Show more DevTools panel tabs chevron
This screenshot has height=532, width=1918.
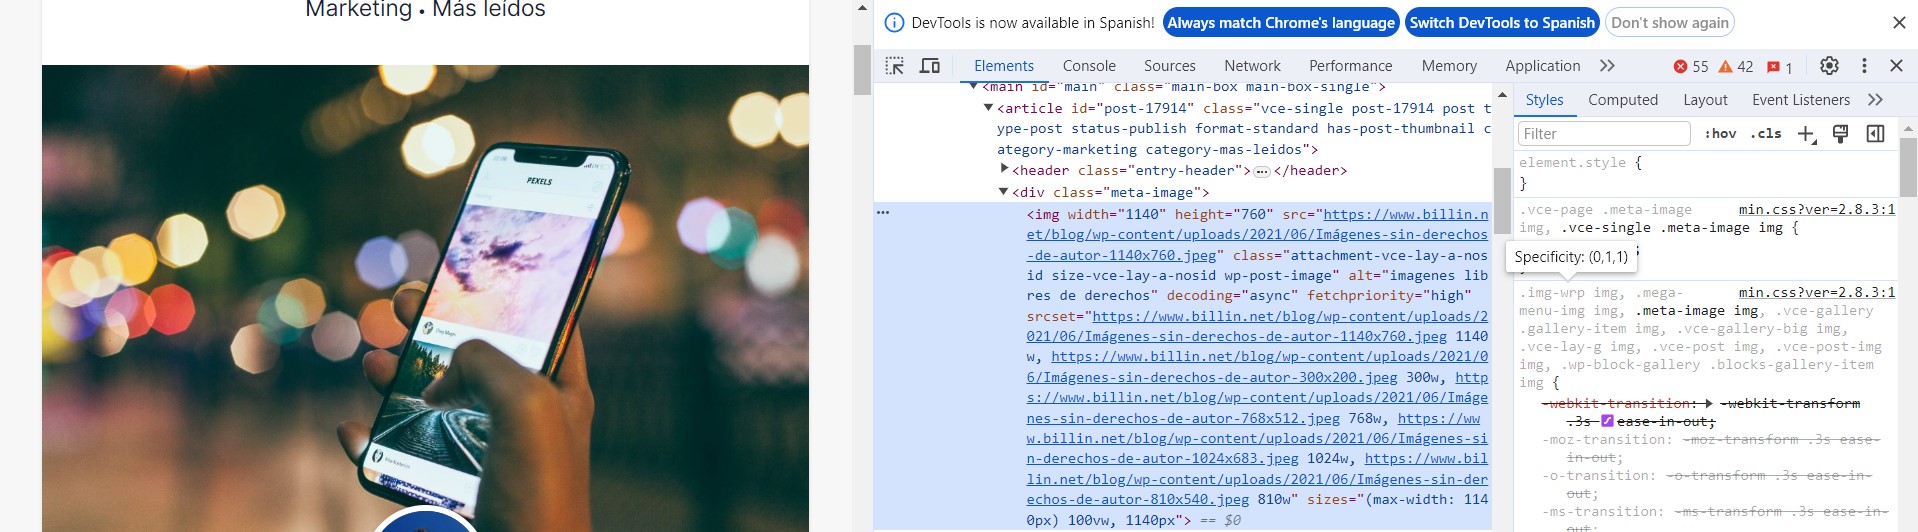point(1607,66)
